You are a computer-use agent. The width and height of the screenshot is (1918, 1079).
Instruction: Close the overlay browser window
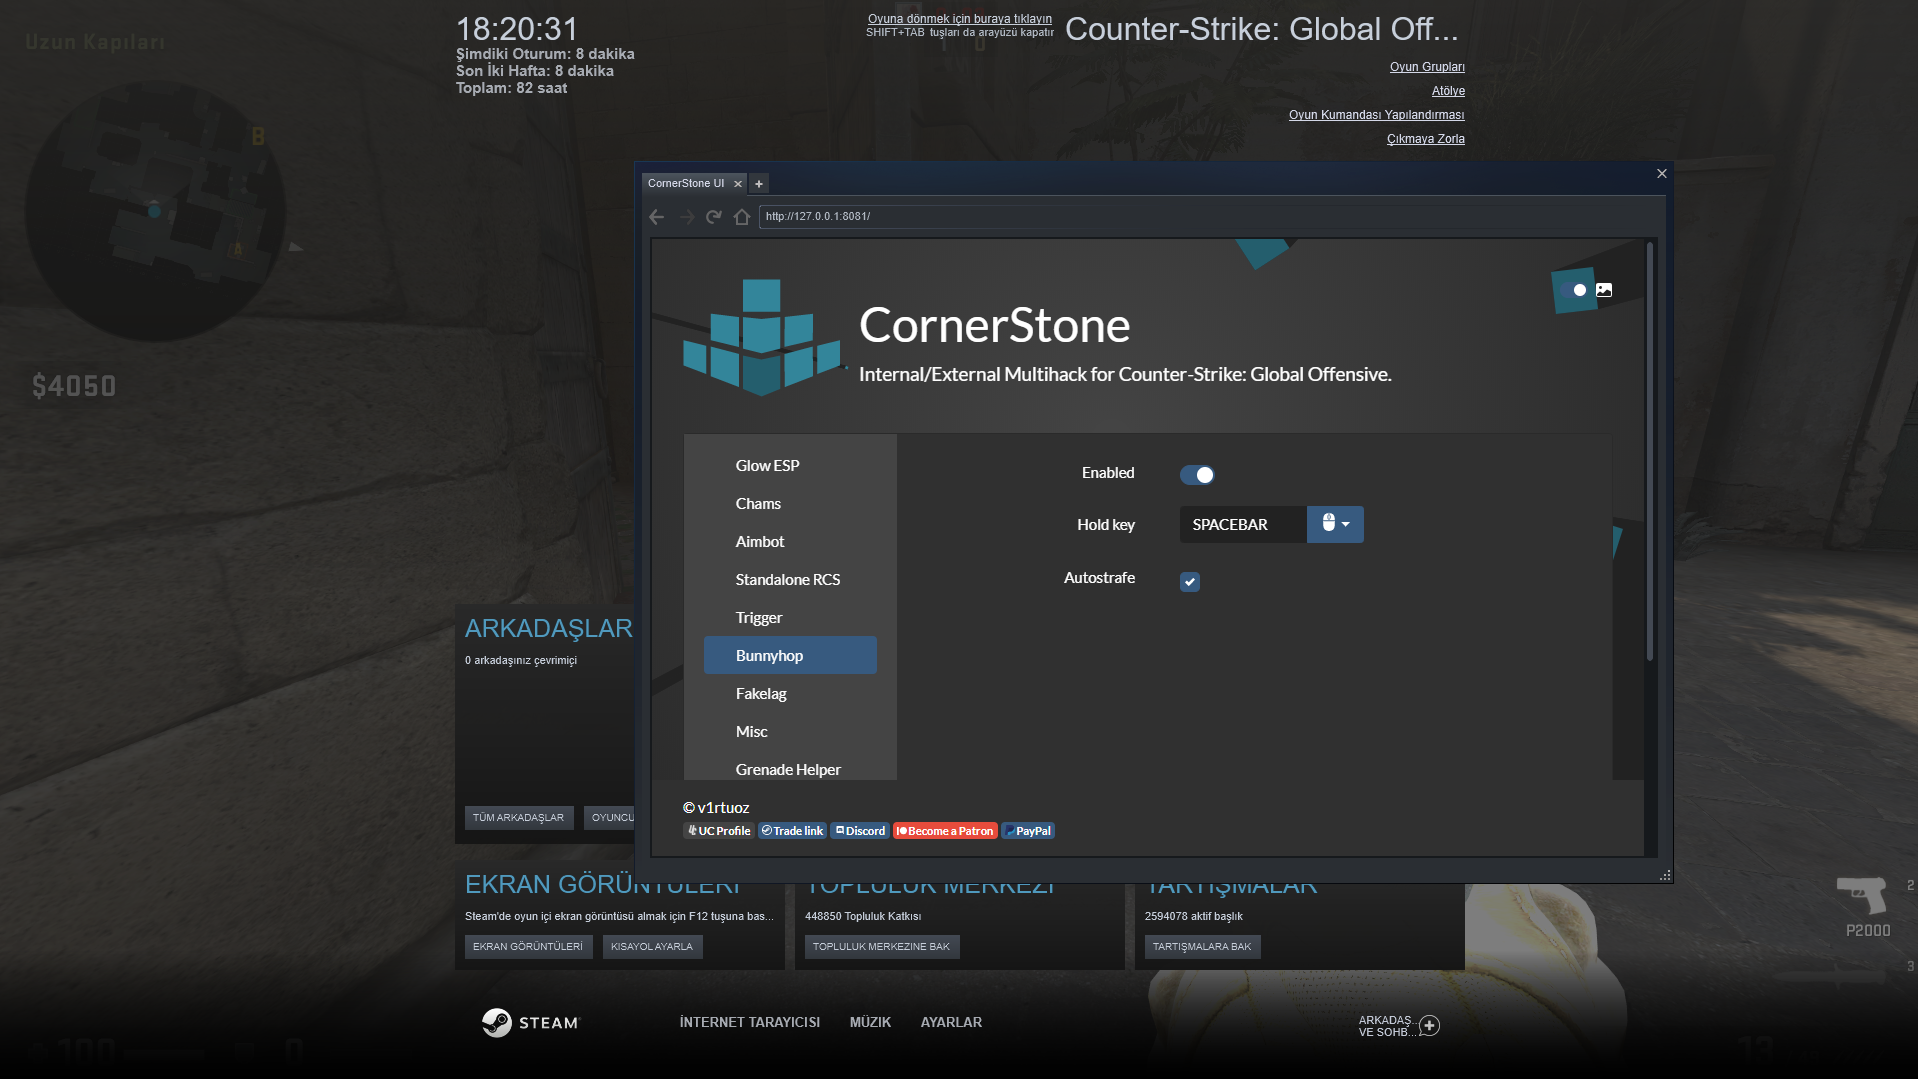[x=1662, y=174]
